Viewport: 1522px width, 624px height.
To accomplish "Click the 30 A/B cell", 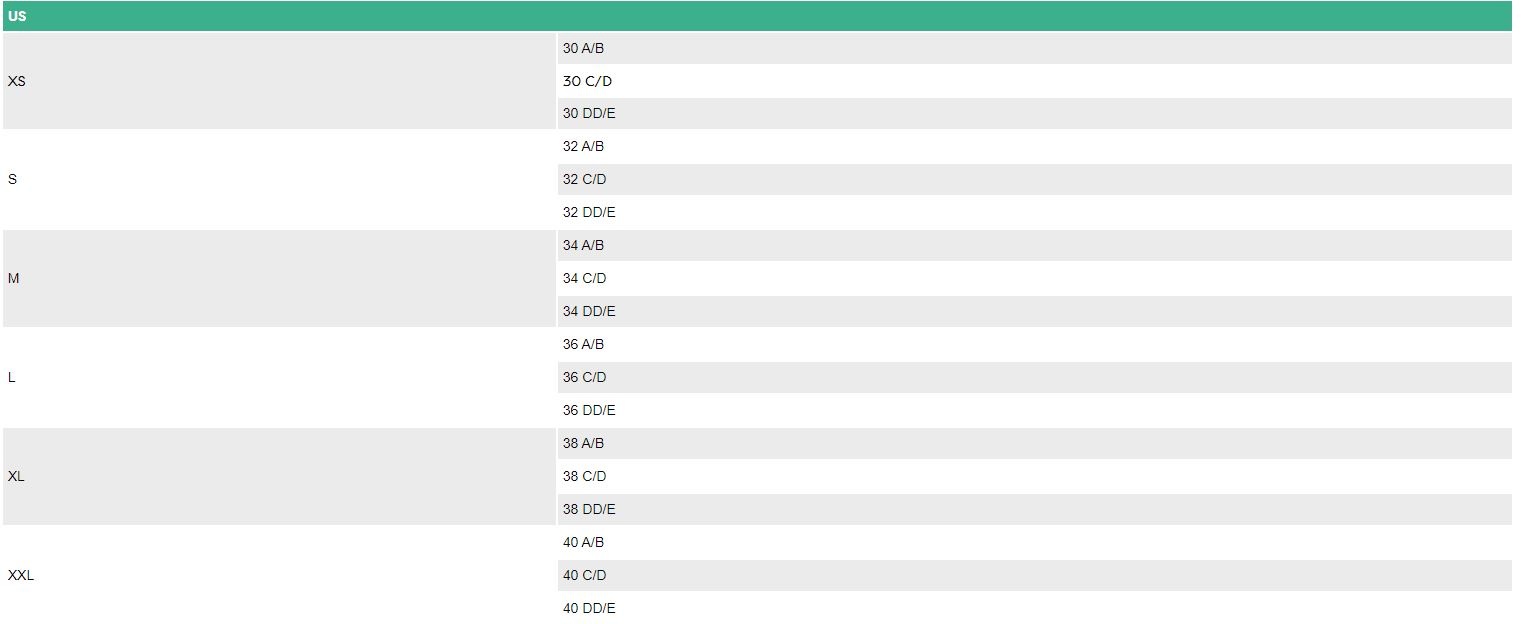I will tap(1035, 48).
